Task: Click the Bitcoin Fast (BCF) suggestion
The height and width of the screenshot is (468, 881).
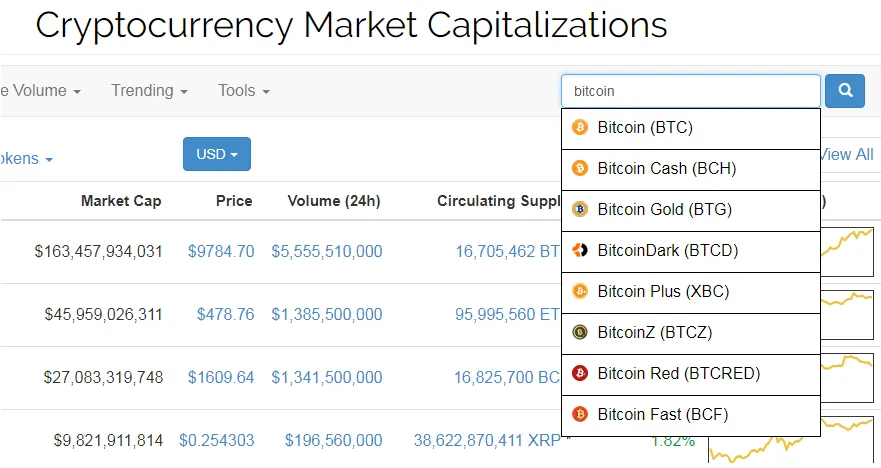Action: [x=691, y=415]
